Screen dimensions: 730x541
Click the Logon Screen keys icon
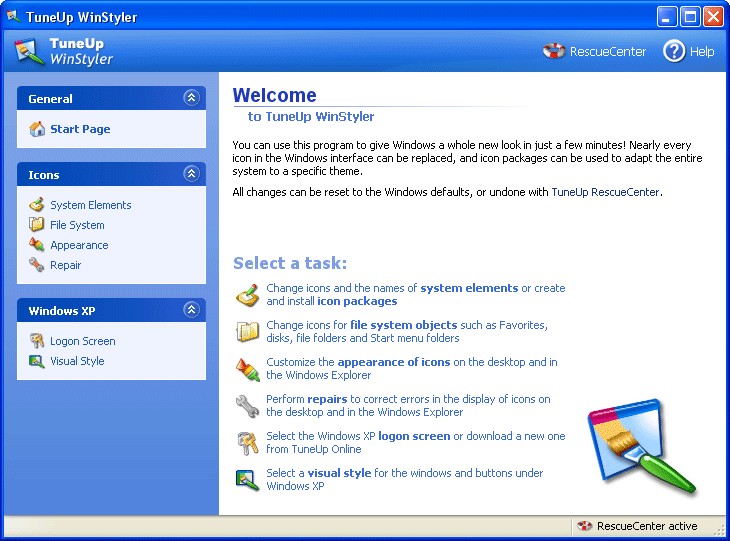(x=37, y=341)
